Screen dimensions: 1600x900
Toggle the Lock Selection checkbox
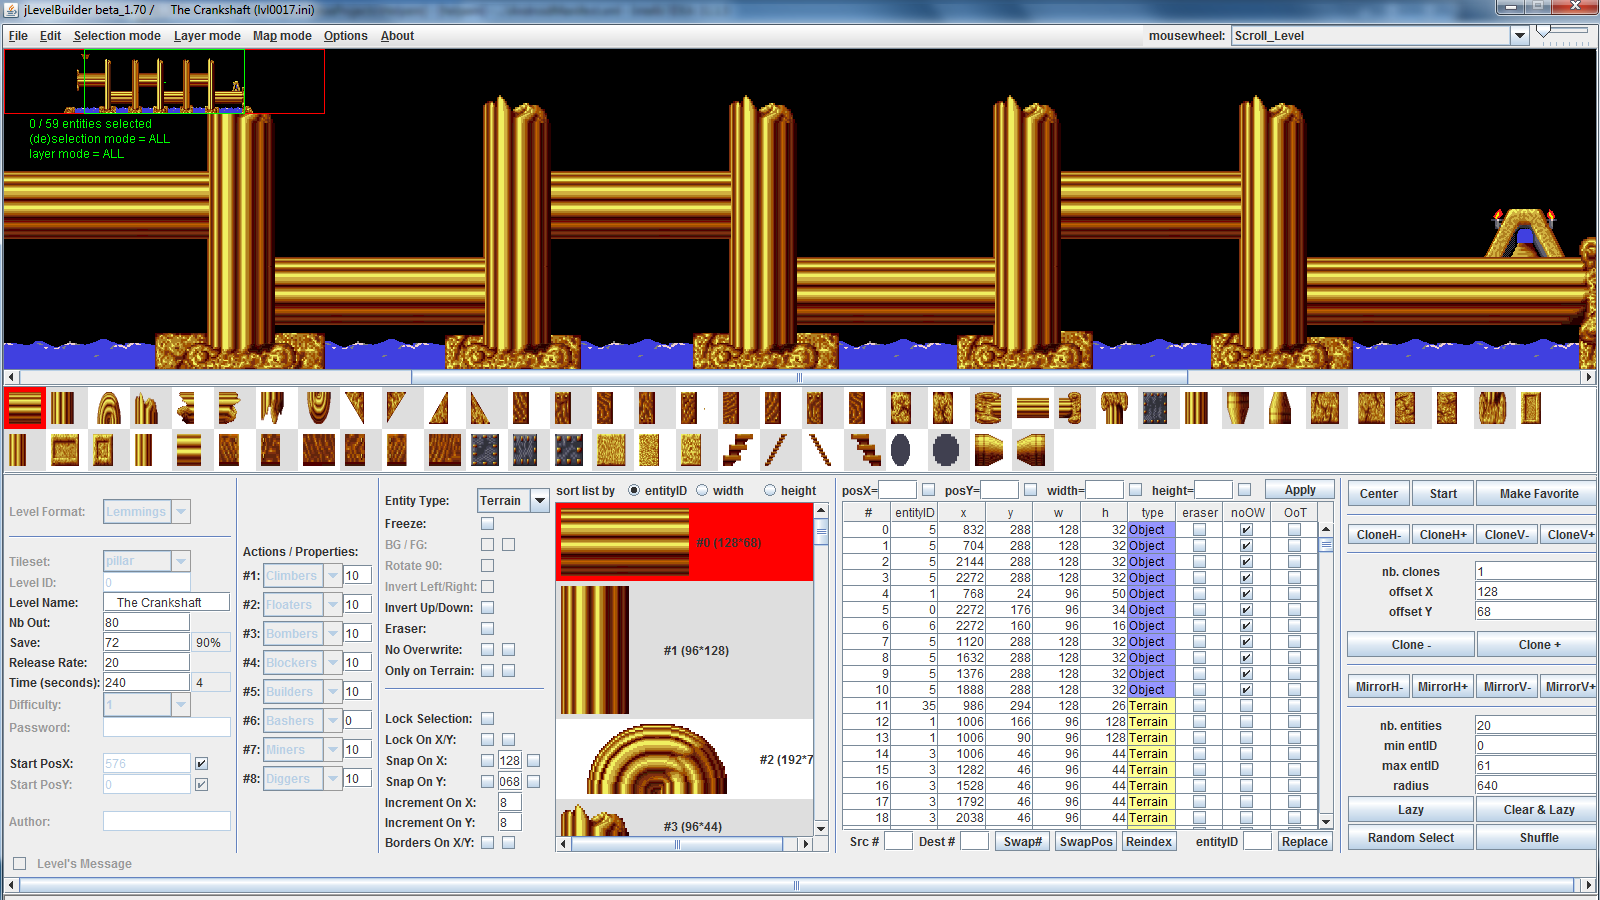pos(488,718)
